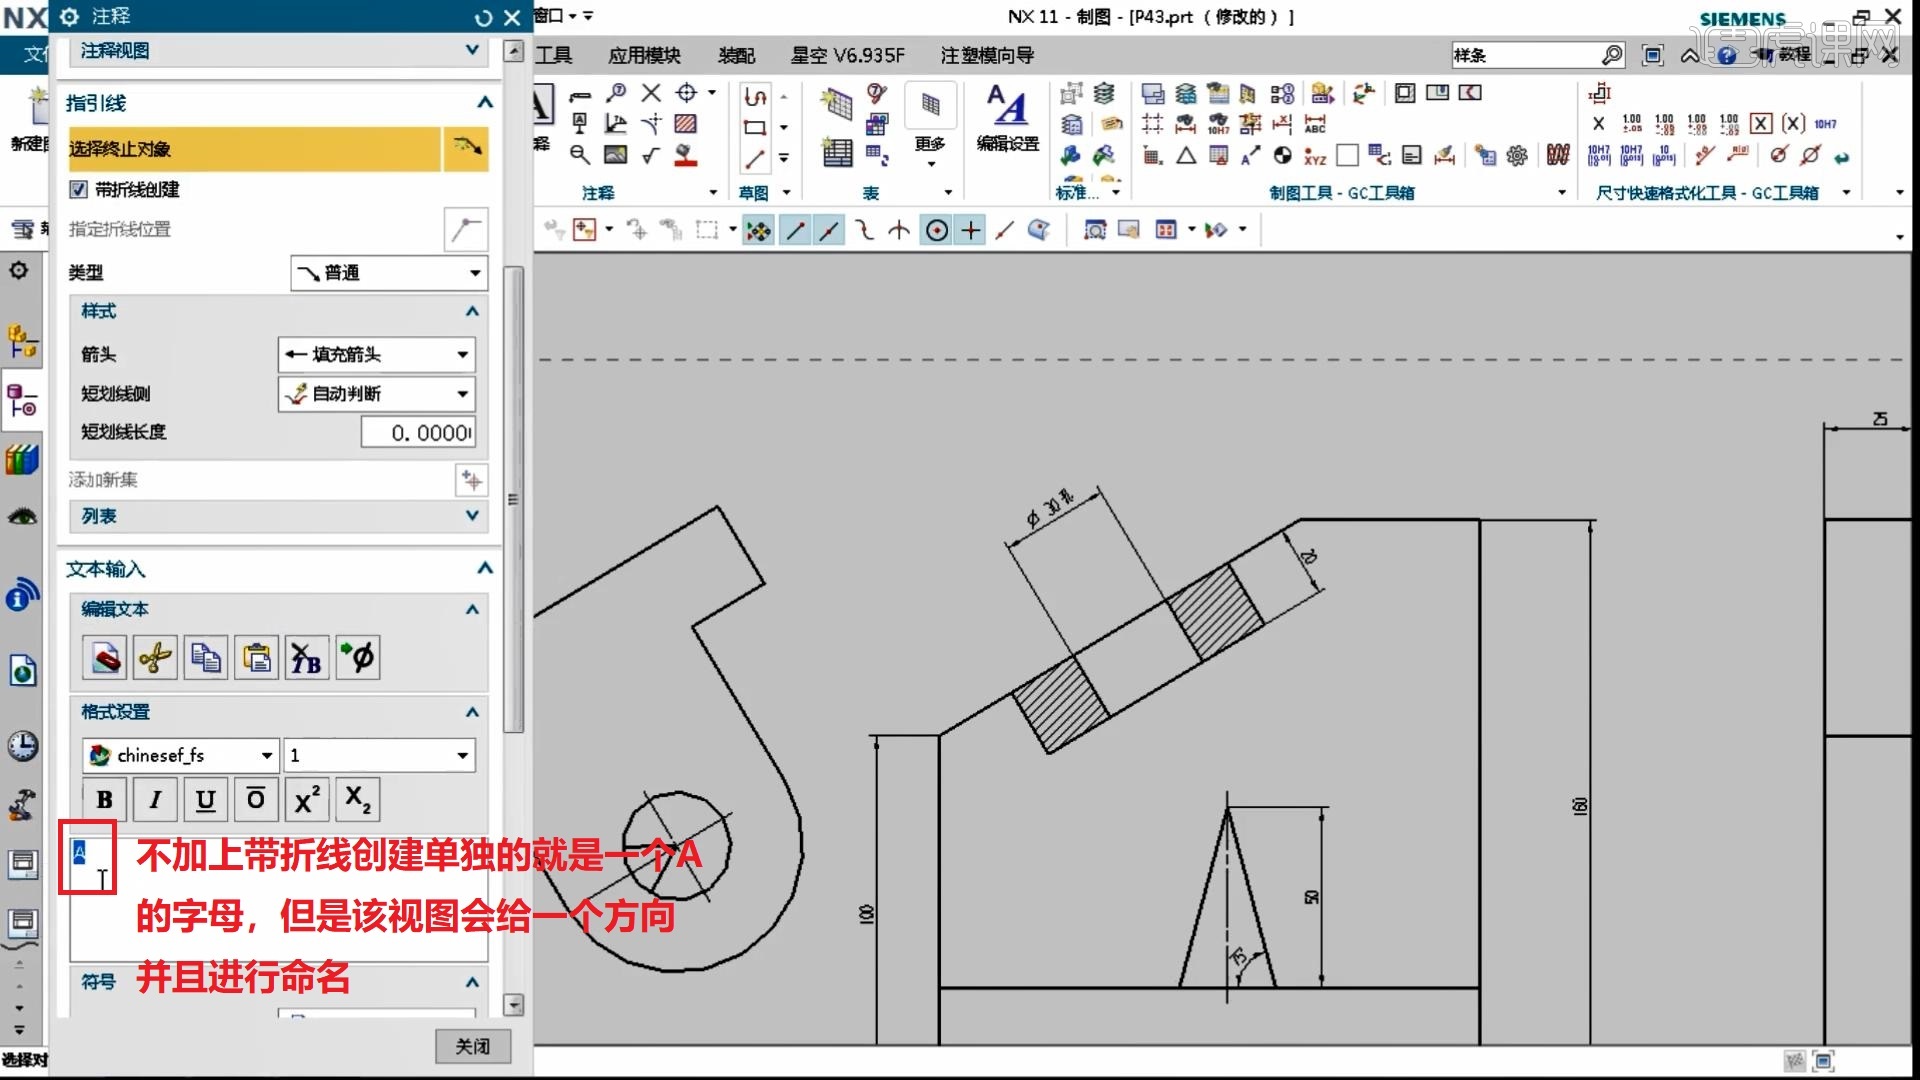Open the 装配 tab
The width and height of the screenshot is (1920, 1080).
point(737,55)
